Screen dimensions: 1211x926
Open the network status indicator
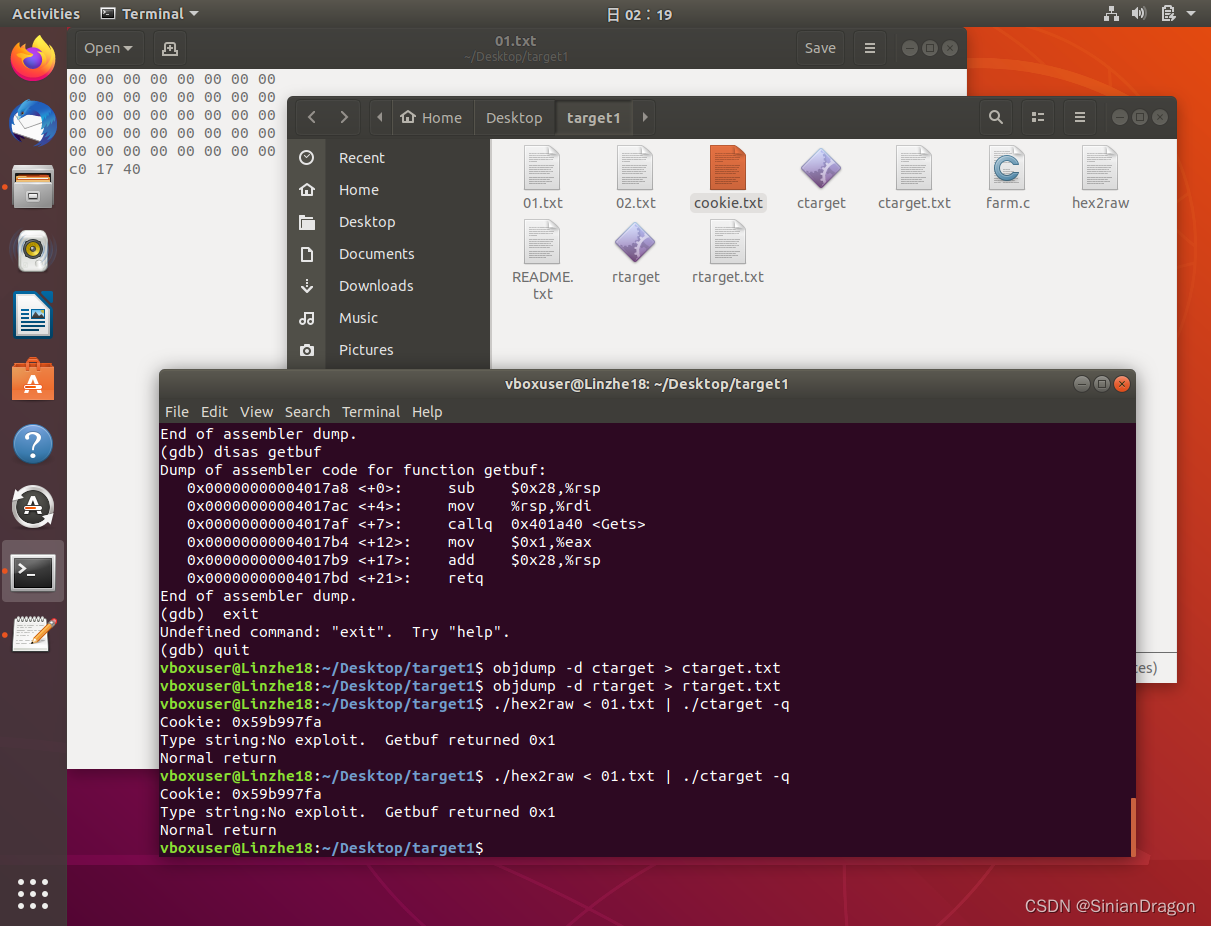pyautogui.click(x=1111, y=14)
